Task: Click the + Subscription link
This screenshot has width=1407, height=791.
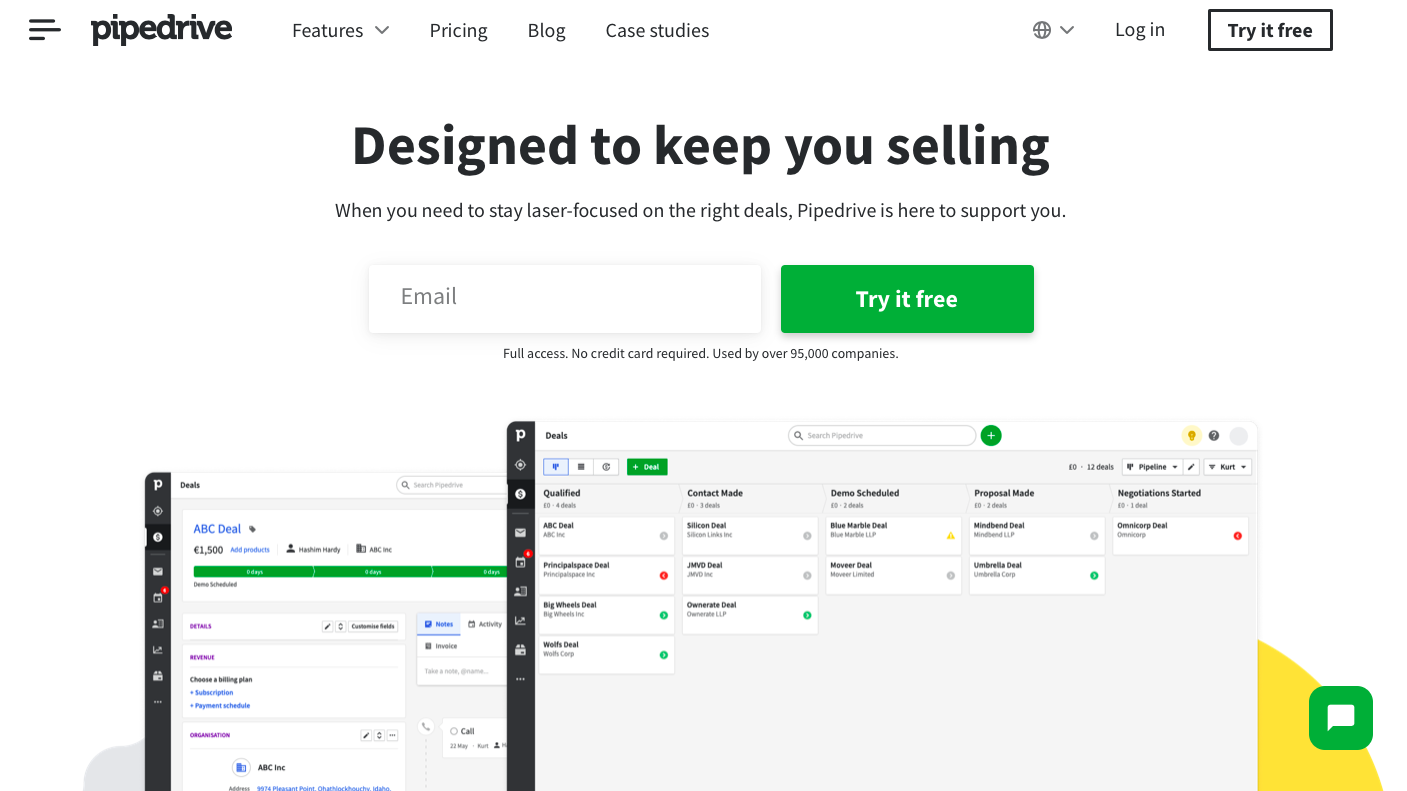Action: tap(212, 692)
